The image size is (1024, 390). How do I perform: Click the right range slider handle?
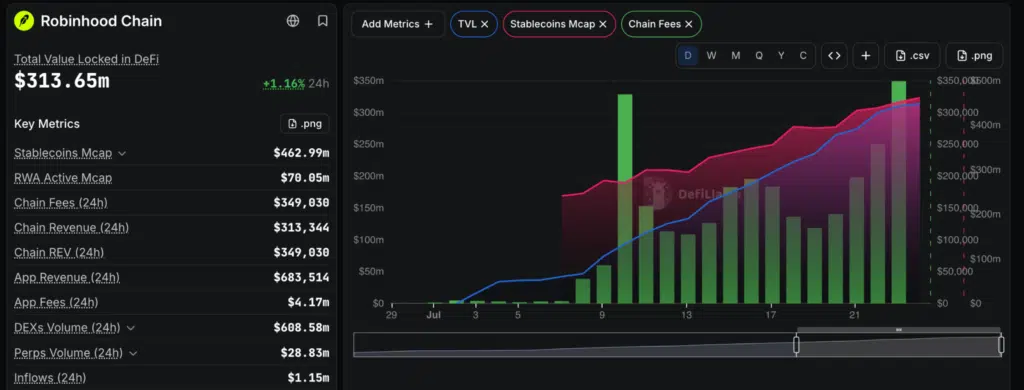[1001, 345]
